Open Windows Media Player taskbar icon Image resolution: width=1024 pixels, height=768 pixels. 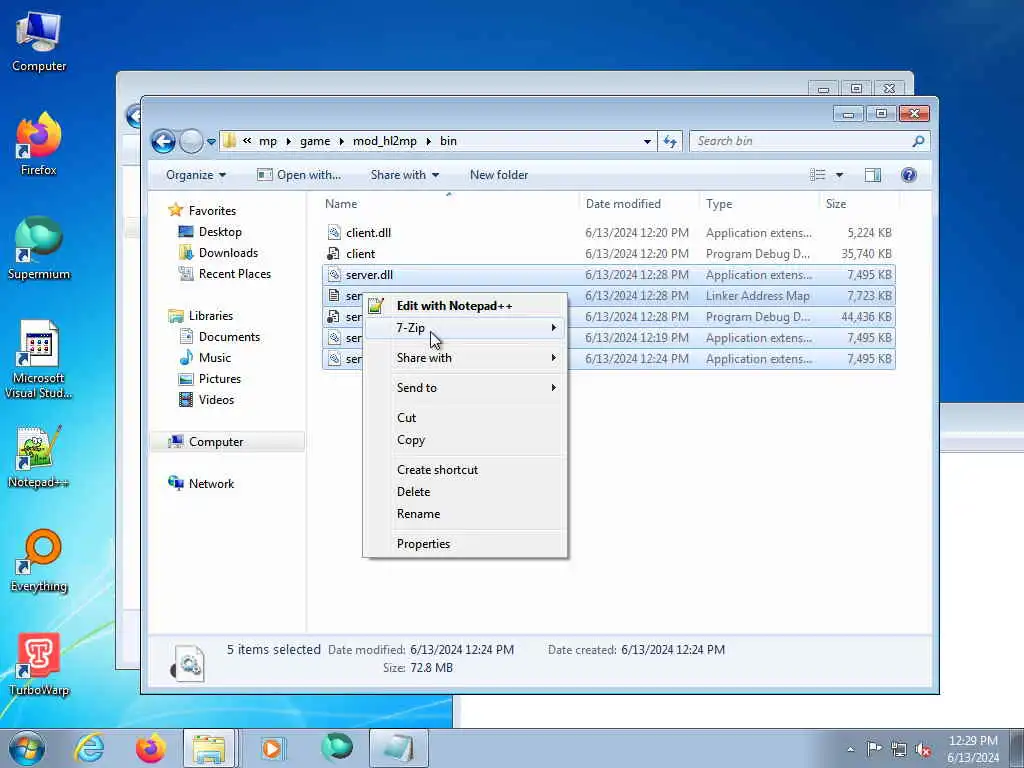point(272,748)
